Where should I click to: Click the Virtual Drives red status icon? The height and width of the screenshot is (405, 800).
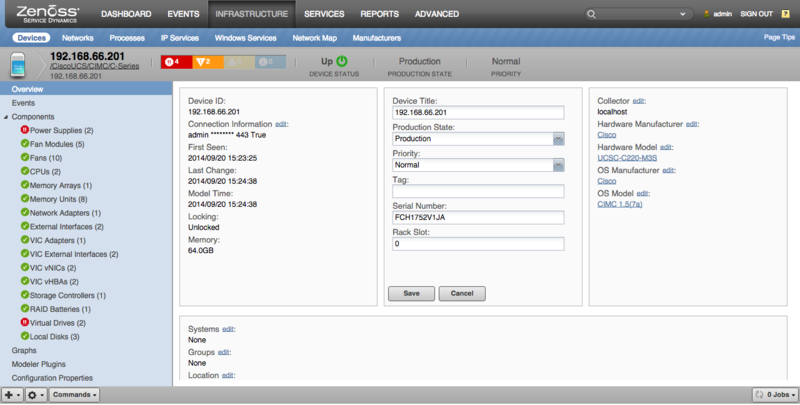24,322
